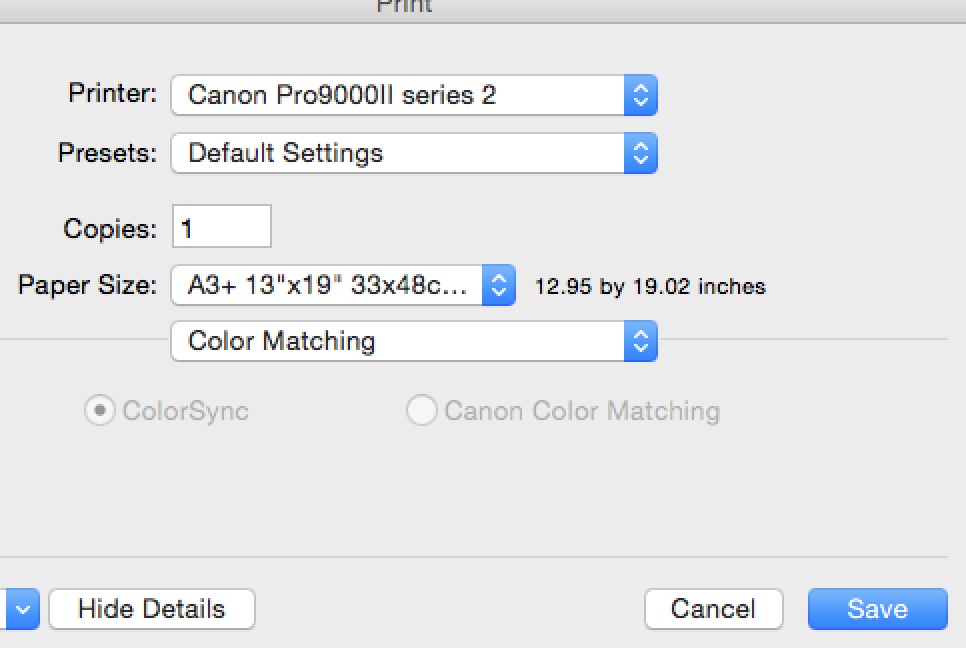Select the ColorSync radio button
The height and width of the screenshot is (648, 966).
click(x=99, y=411)
